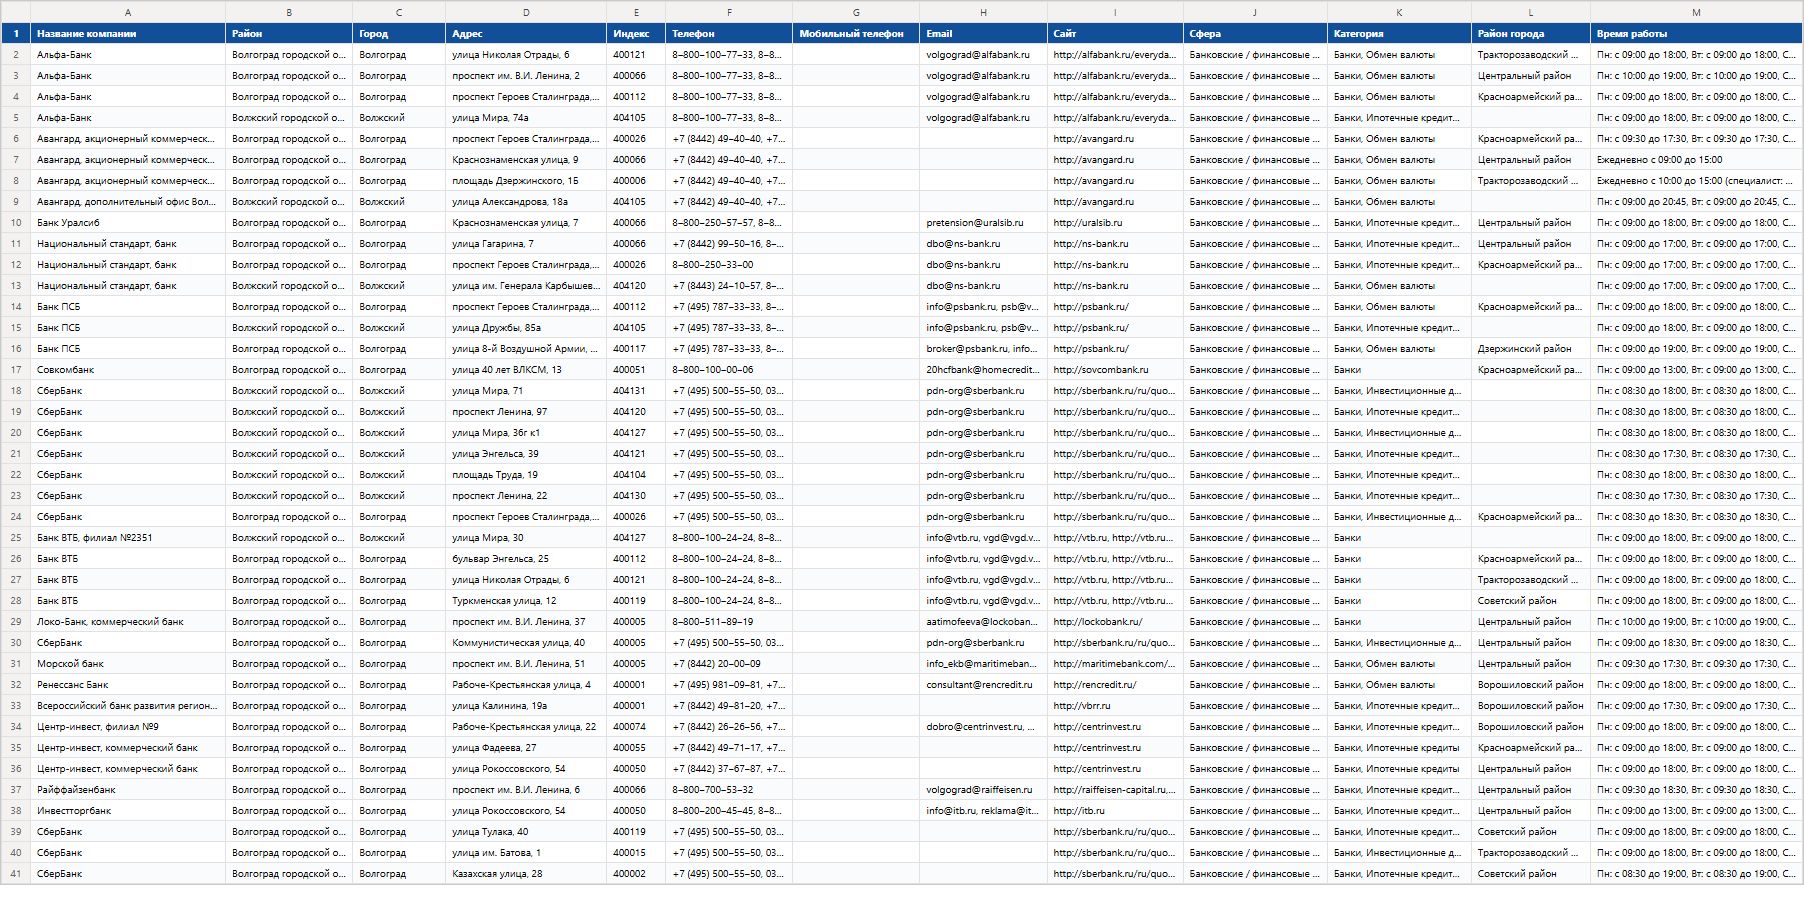Click address 'проспект Ленина, 97'
The image size is (1804, 902).
(x=526, y=412)
